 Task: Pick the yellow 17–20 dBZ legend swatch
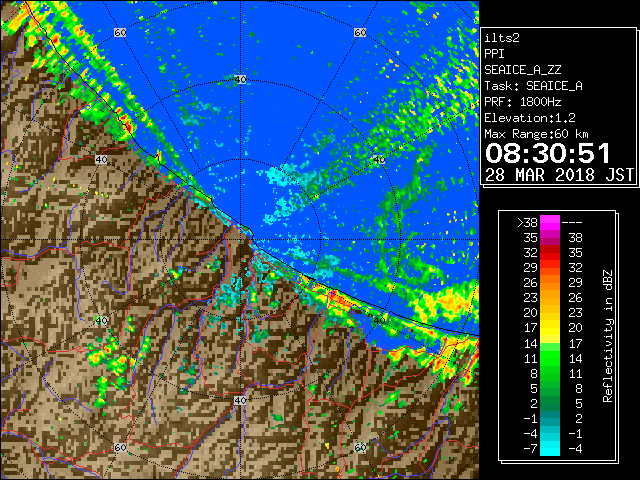click(x=550, y=328)
